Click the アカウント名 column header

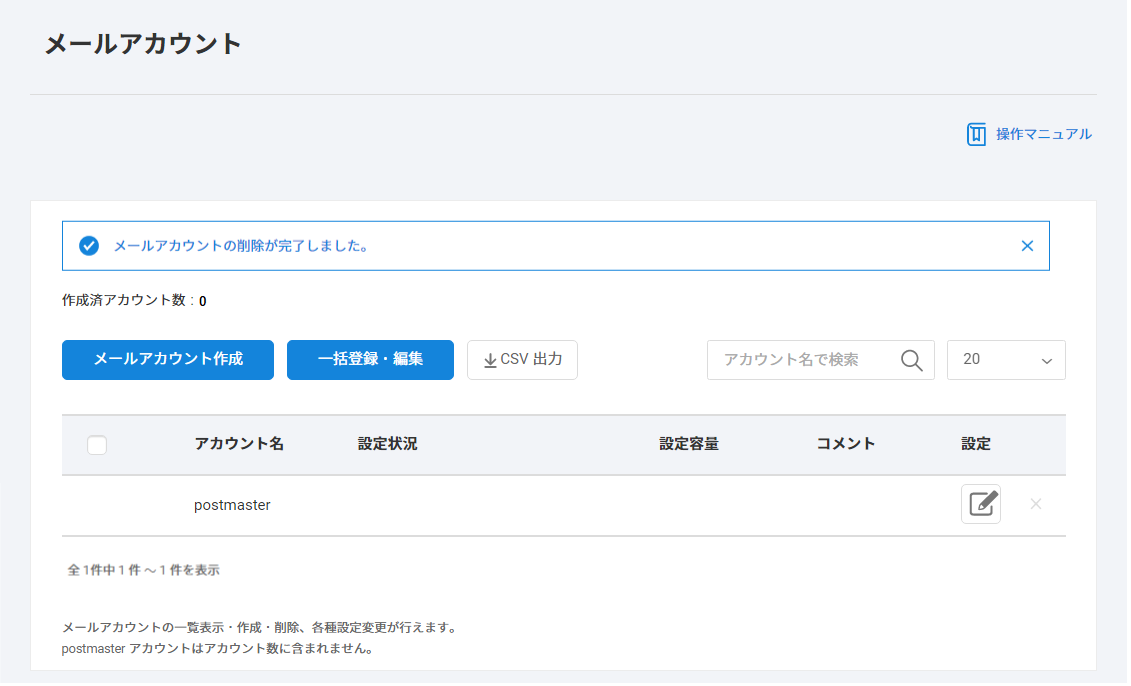(x=239, y=444)
